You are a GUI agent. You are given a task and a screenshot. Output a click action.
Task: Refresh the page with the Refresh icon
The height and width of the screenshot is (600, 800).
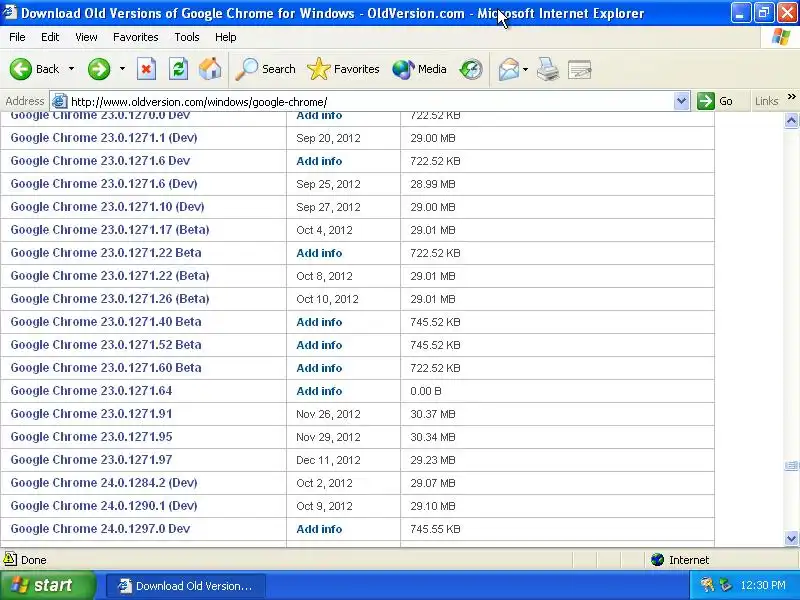click(x=179, y=69)
